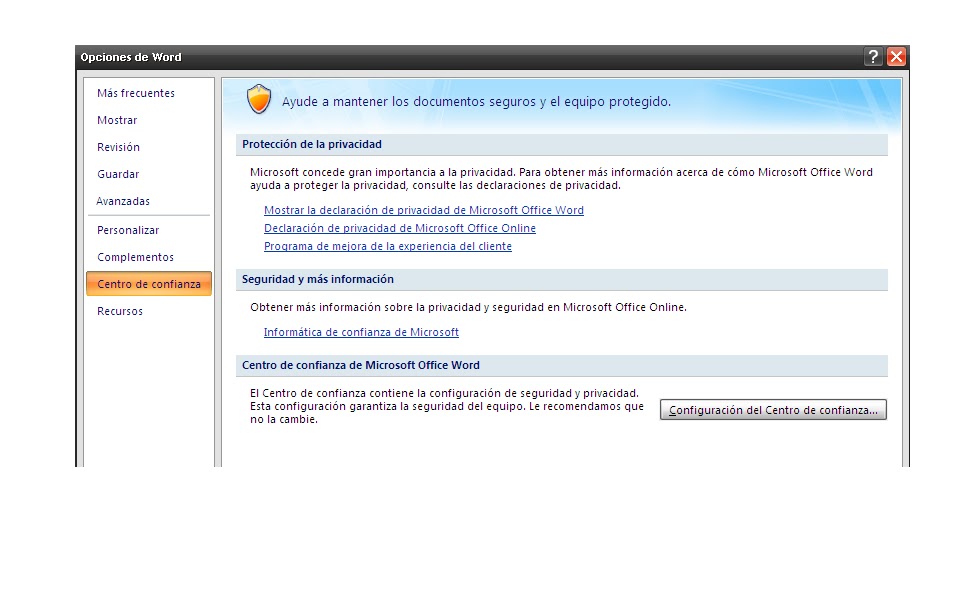
Task: Click the Centro de confianza de Microsoft Office Word heading
Action: tap(361, 365)
